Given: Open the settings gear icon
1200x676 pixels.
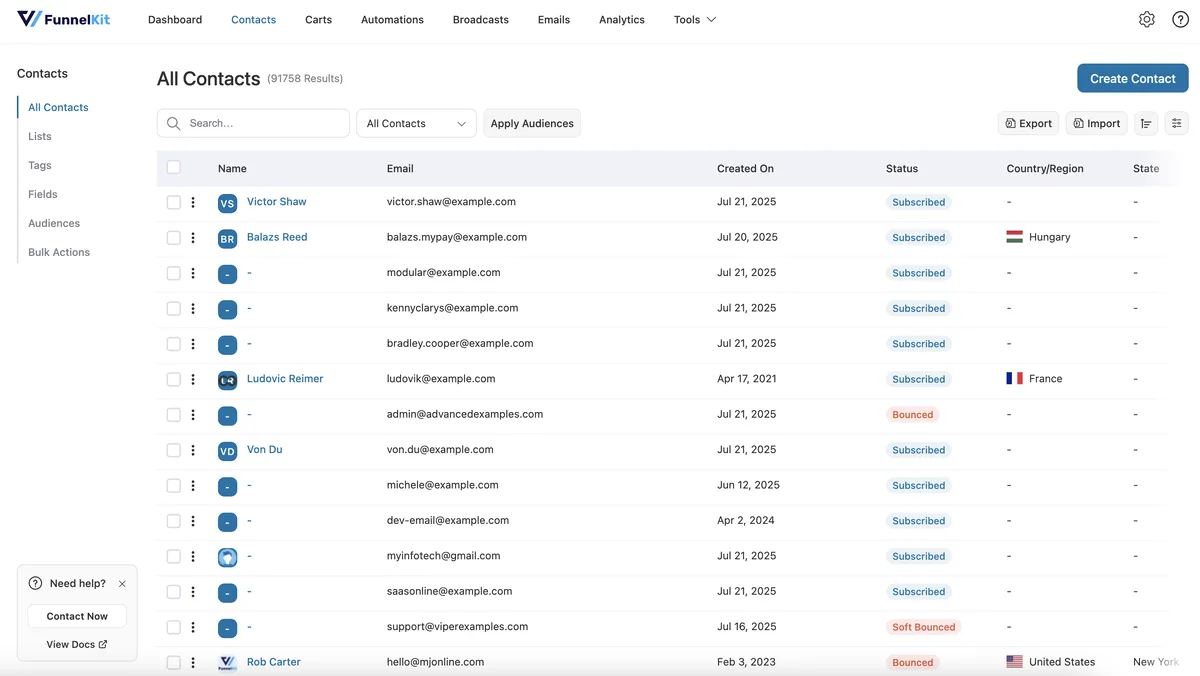Looking at the screenshot, I should pyautogui.click(x=1147, y=19).
